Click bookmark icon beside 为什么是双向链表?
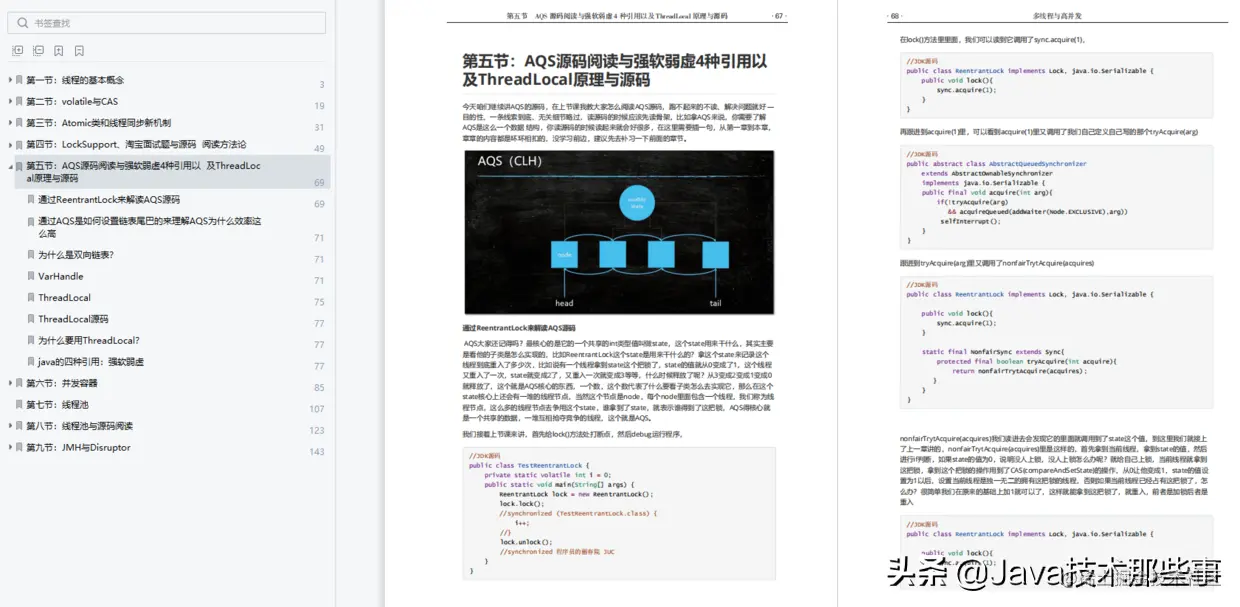The image size is (1240, 607). pos(31,255)
